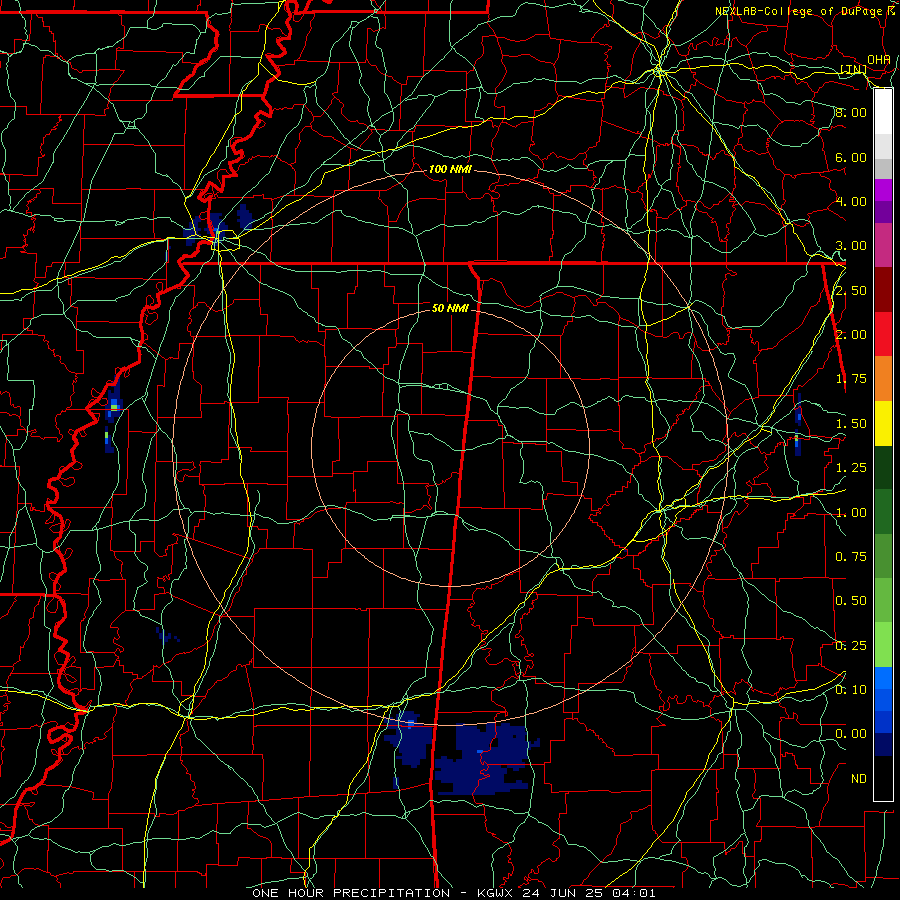Click the precipitation echoes at the upper-left road hub
Viewport: 900px width, 900px height.
click(216, 226)
